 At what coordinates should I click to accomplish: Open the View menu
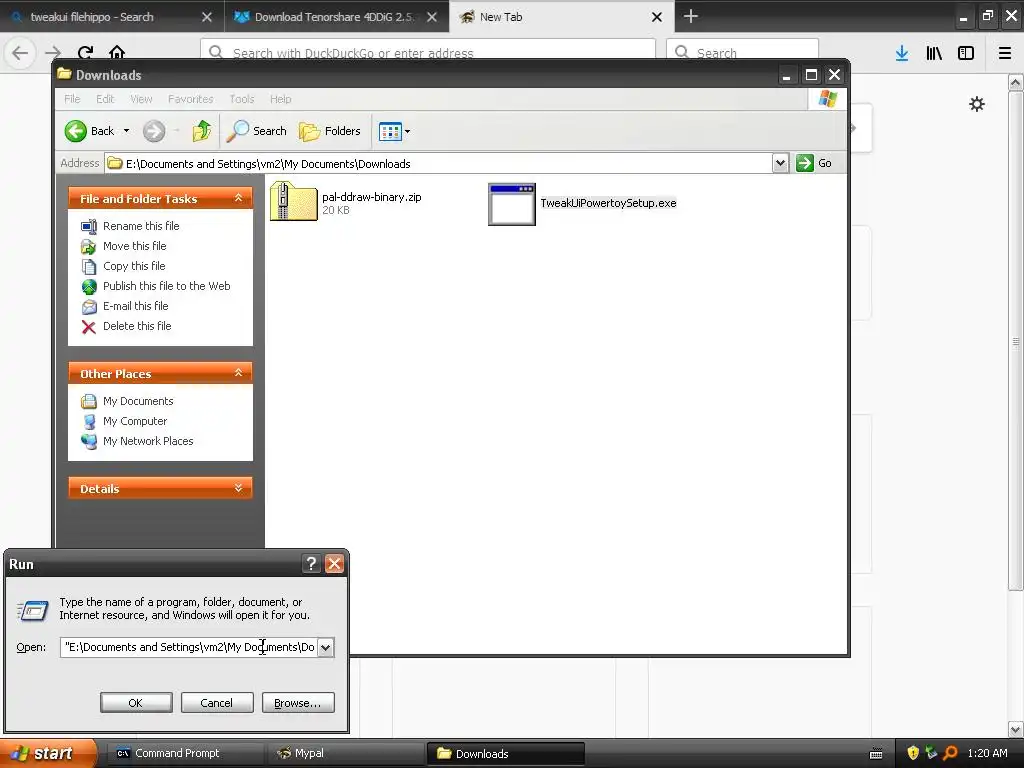coord(141,99)
